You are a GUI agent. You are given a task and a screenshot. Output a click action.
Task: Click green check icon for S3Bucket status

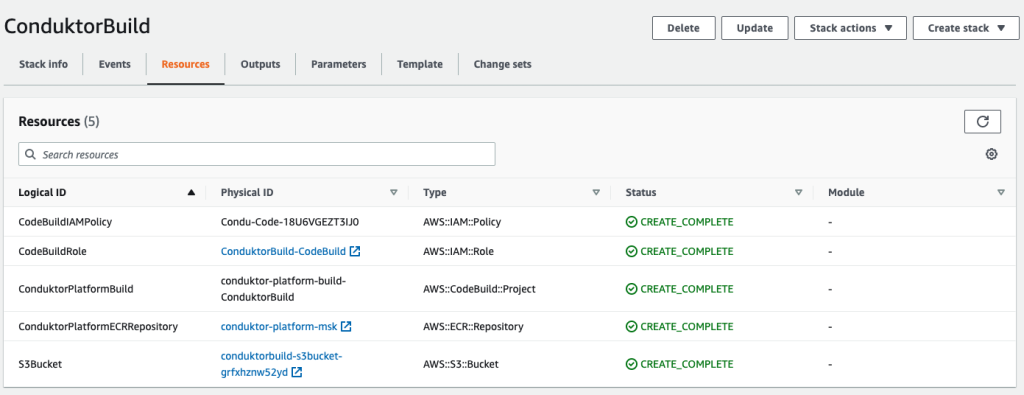coord(631,364)
